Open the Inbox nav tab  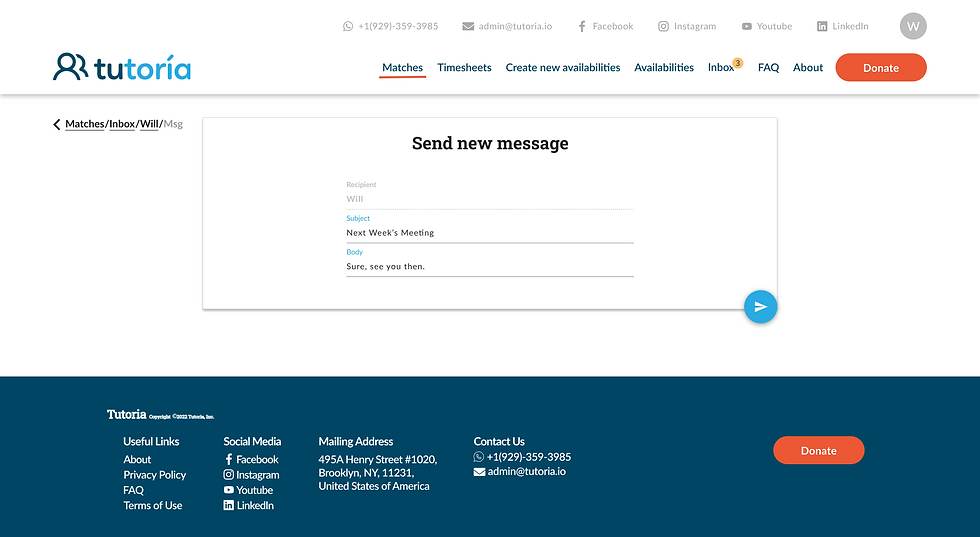pos(721,68)
